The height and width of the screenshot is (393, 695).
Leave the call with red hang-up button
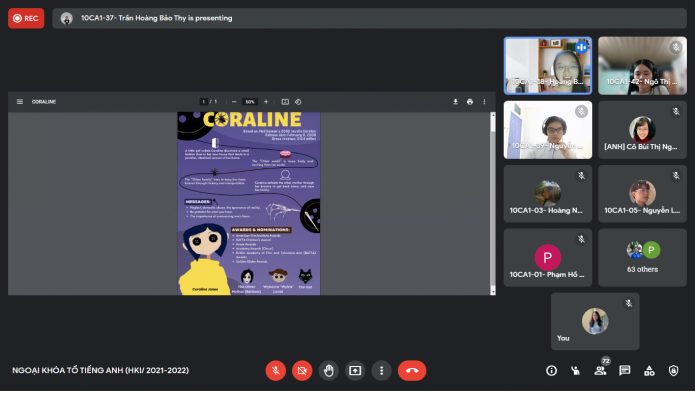[x=412, y=370]
